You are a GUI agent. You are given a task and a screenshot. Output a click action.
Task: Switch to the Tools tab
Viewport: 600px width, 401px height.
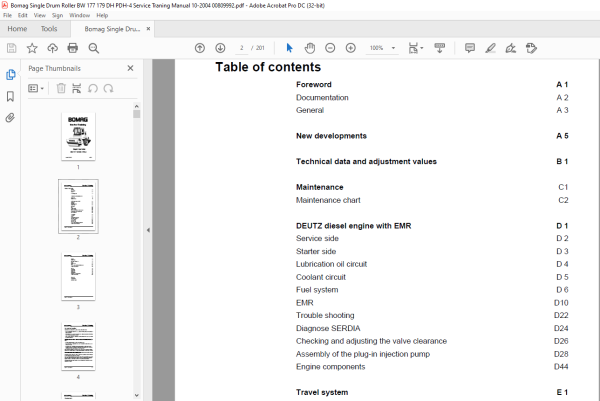tap(49, 29)
